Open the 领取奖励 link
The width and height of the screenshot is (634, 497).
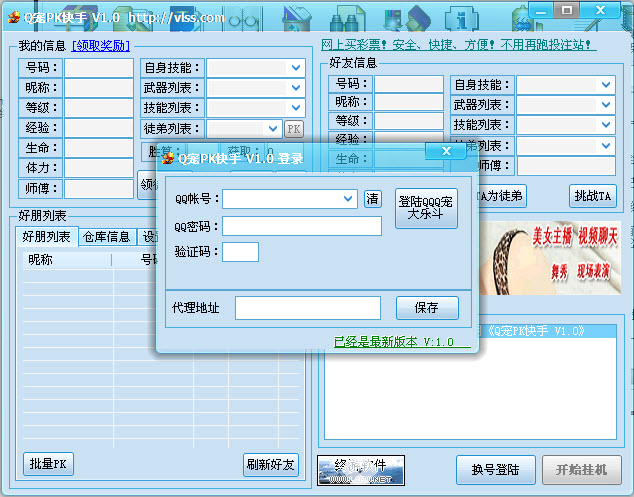(x=101, y=46)
